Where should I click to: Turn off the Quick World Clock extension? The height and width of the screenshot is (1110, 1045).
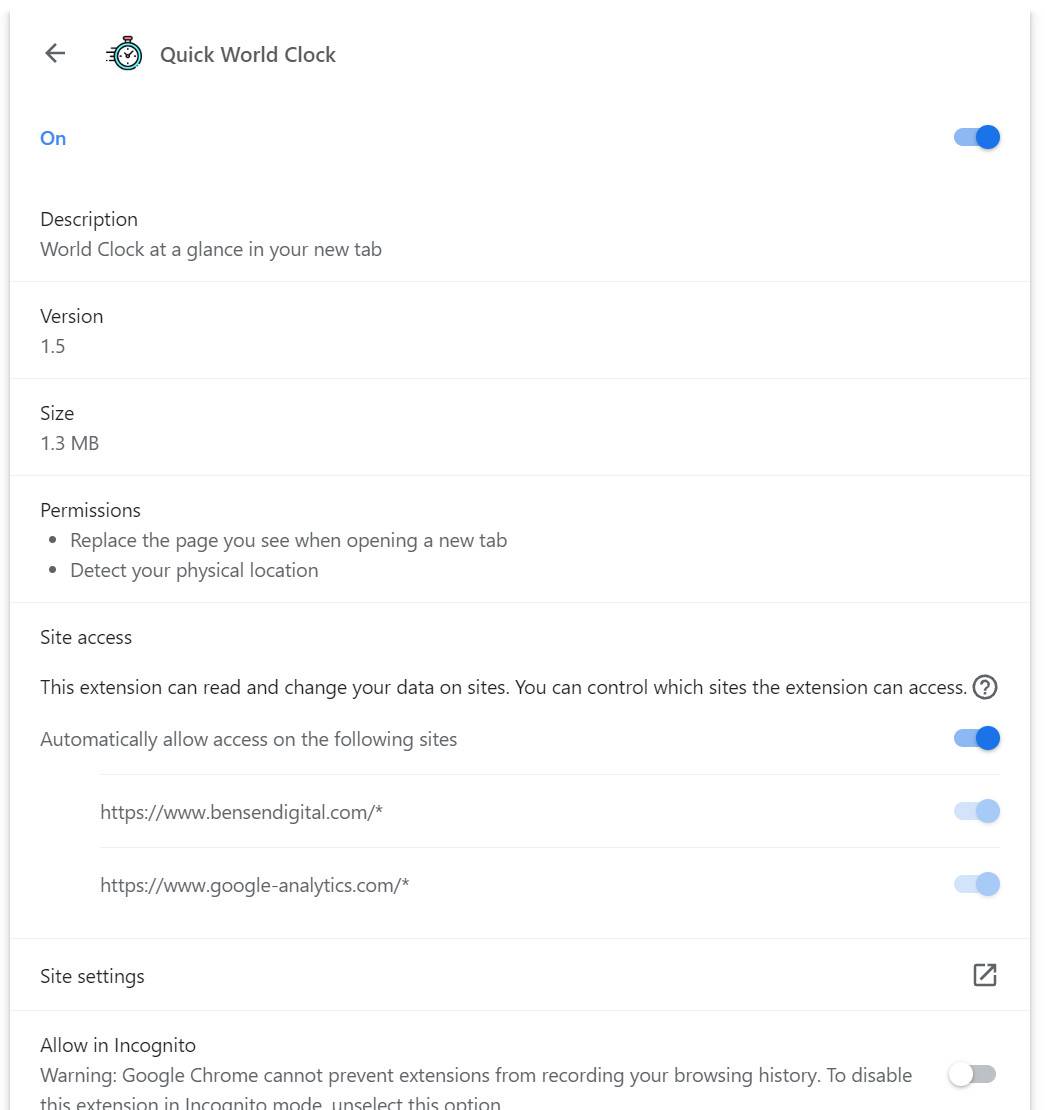[977, 137]
